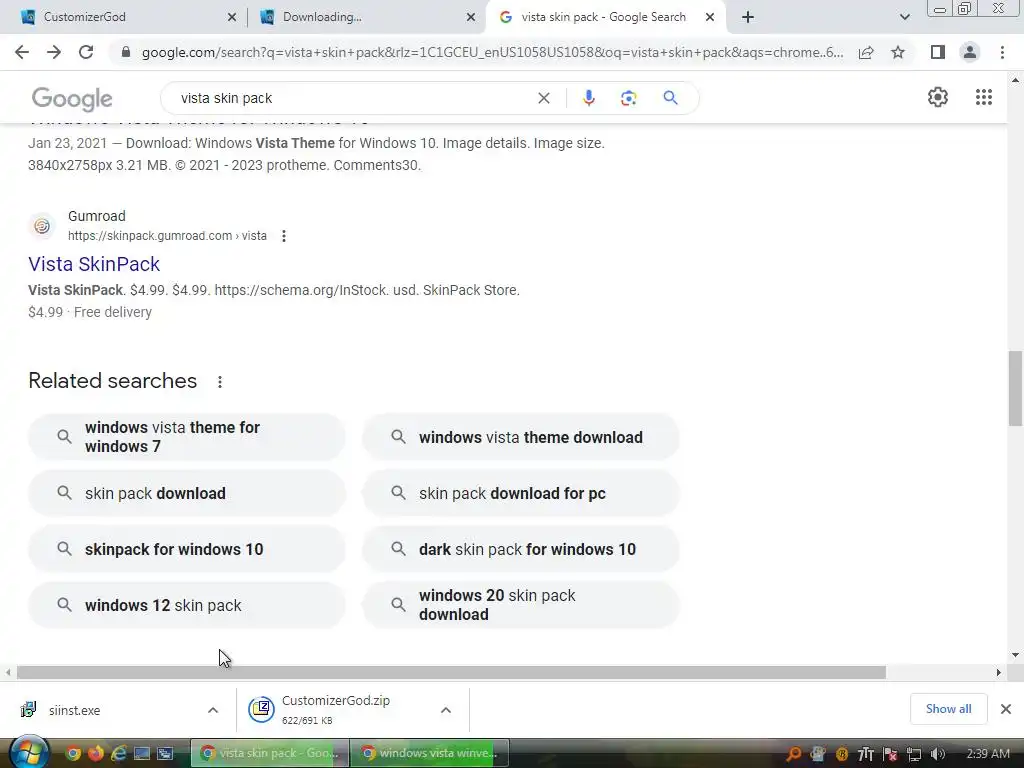Click the scroll down arrow

click(1015, 655)
